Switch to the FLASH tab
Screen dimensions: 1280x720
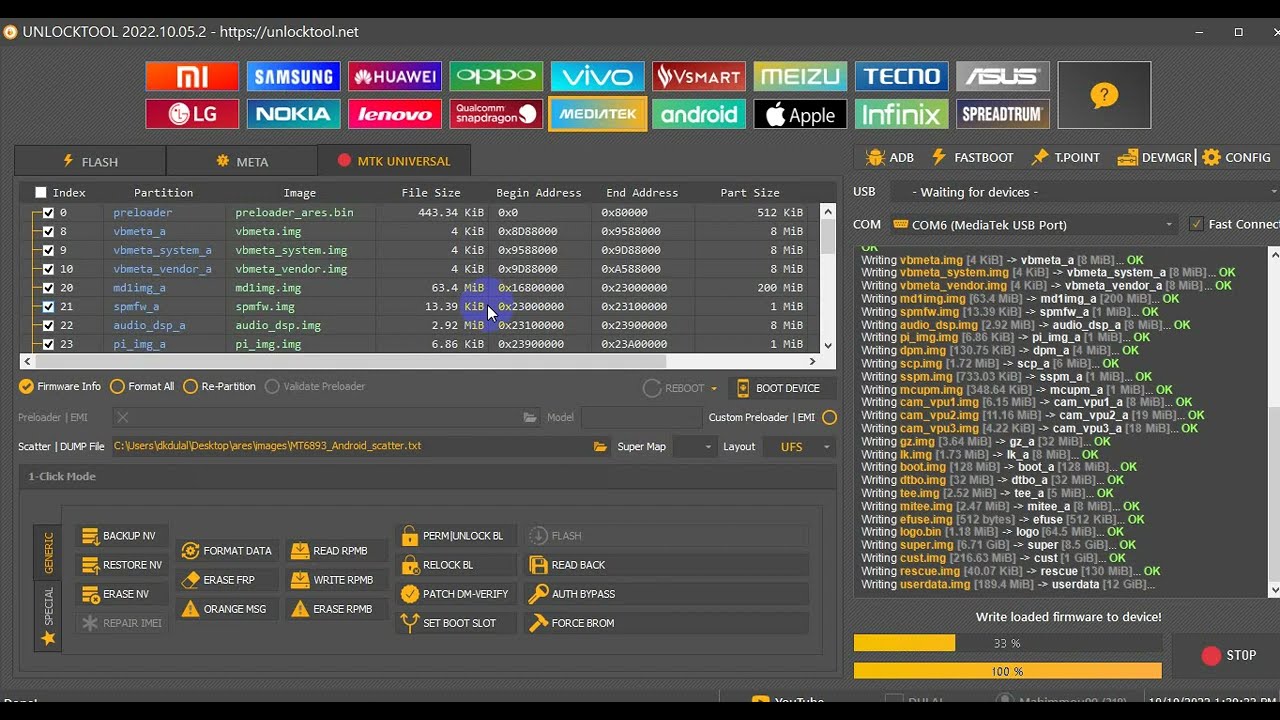point(90,161)
